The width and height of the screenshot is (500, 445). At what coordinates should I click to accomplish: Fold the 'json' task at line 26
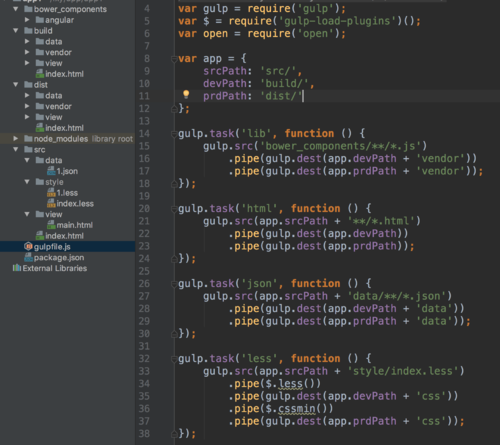174,284
